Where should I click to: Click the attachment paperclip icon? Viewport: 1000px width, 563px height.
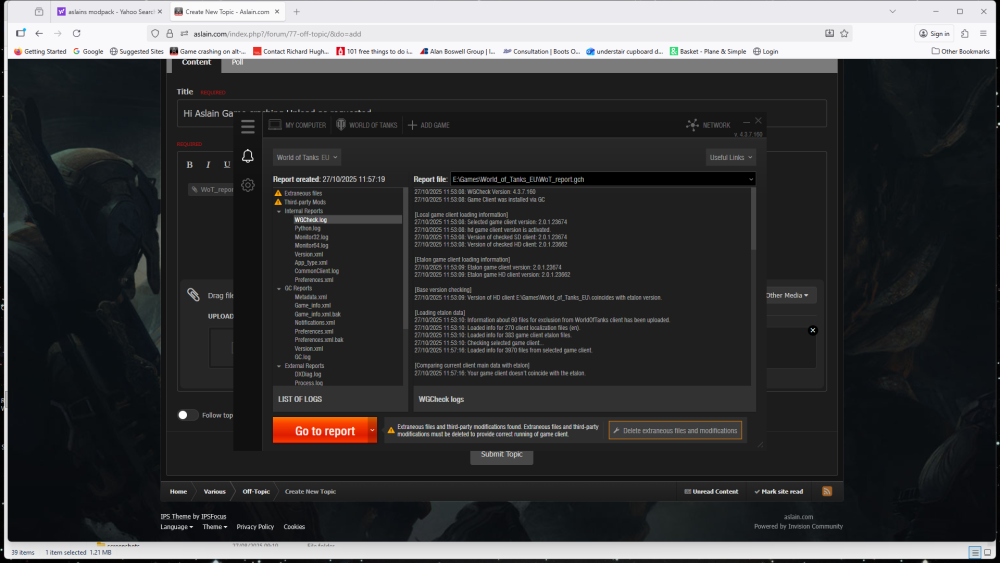point(193,295)
